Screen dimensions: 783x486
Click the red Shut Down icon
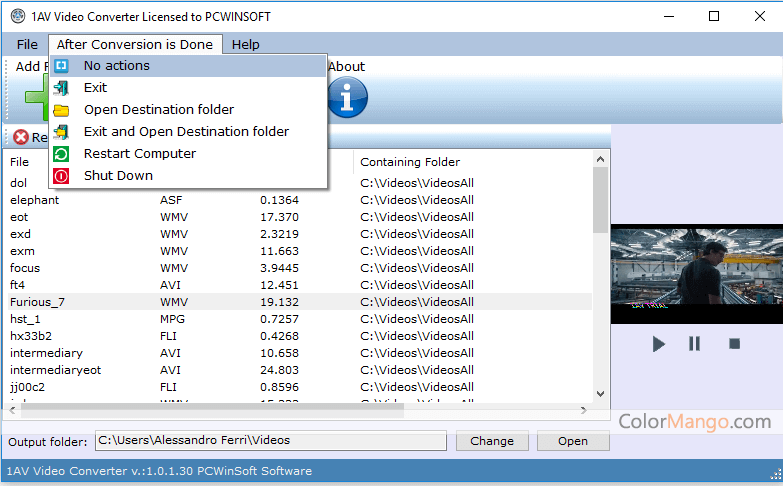click(x=62, y=176)
